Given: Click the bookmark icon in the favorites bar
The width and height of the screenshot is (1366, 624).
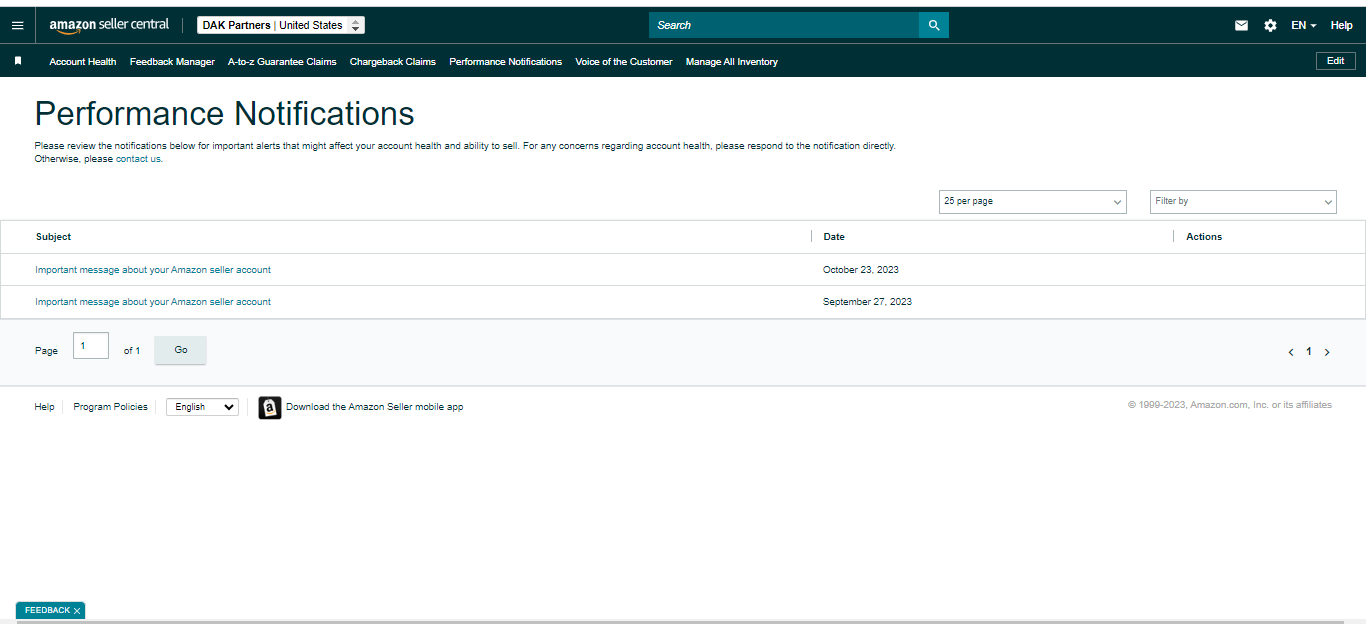Looking at the screenshot, I should (18, 61).
